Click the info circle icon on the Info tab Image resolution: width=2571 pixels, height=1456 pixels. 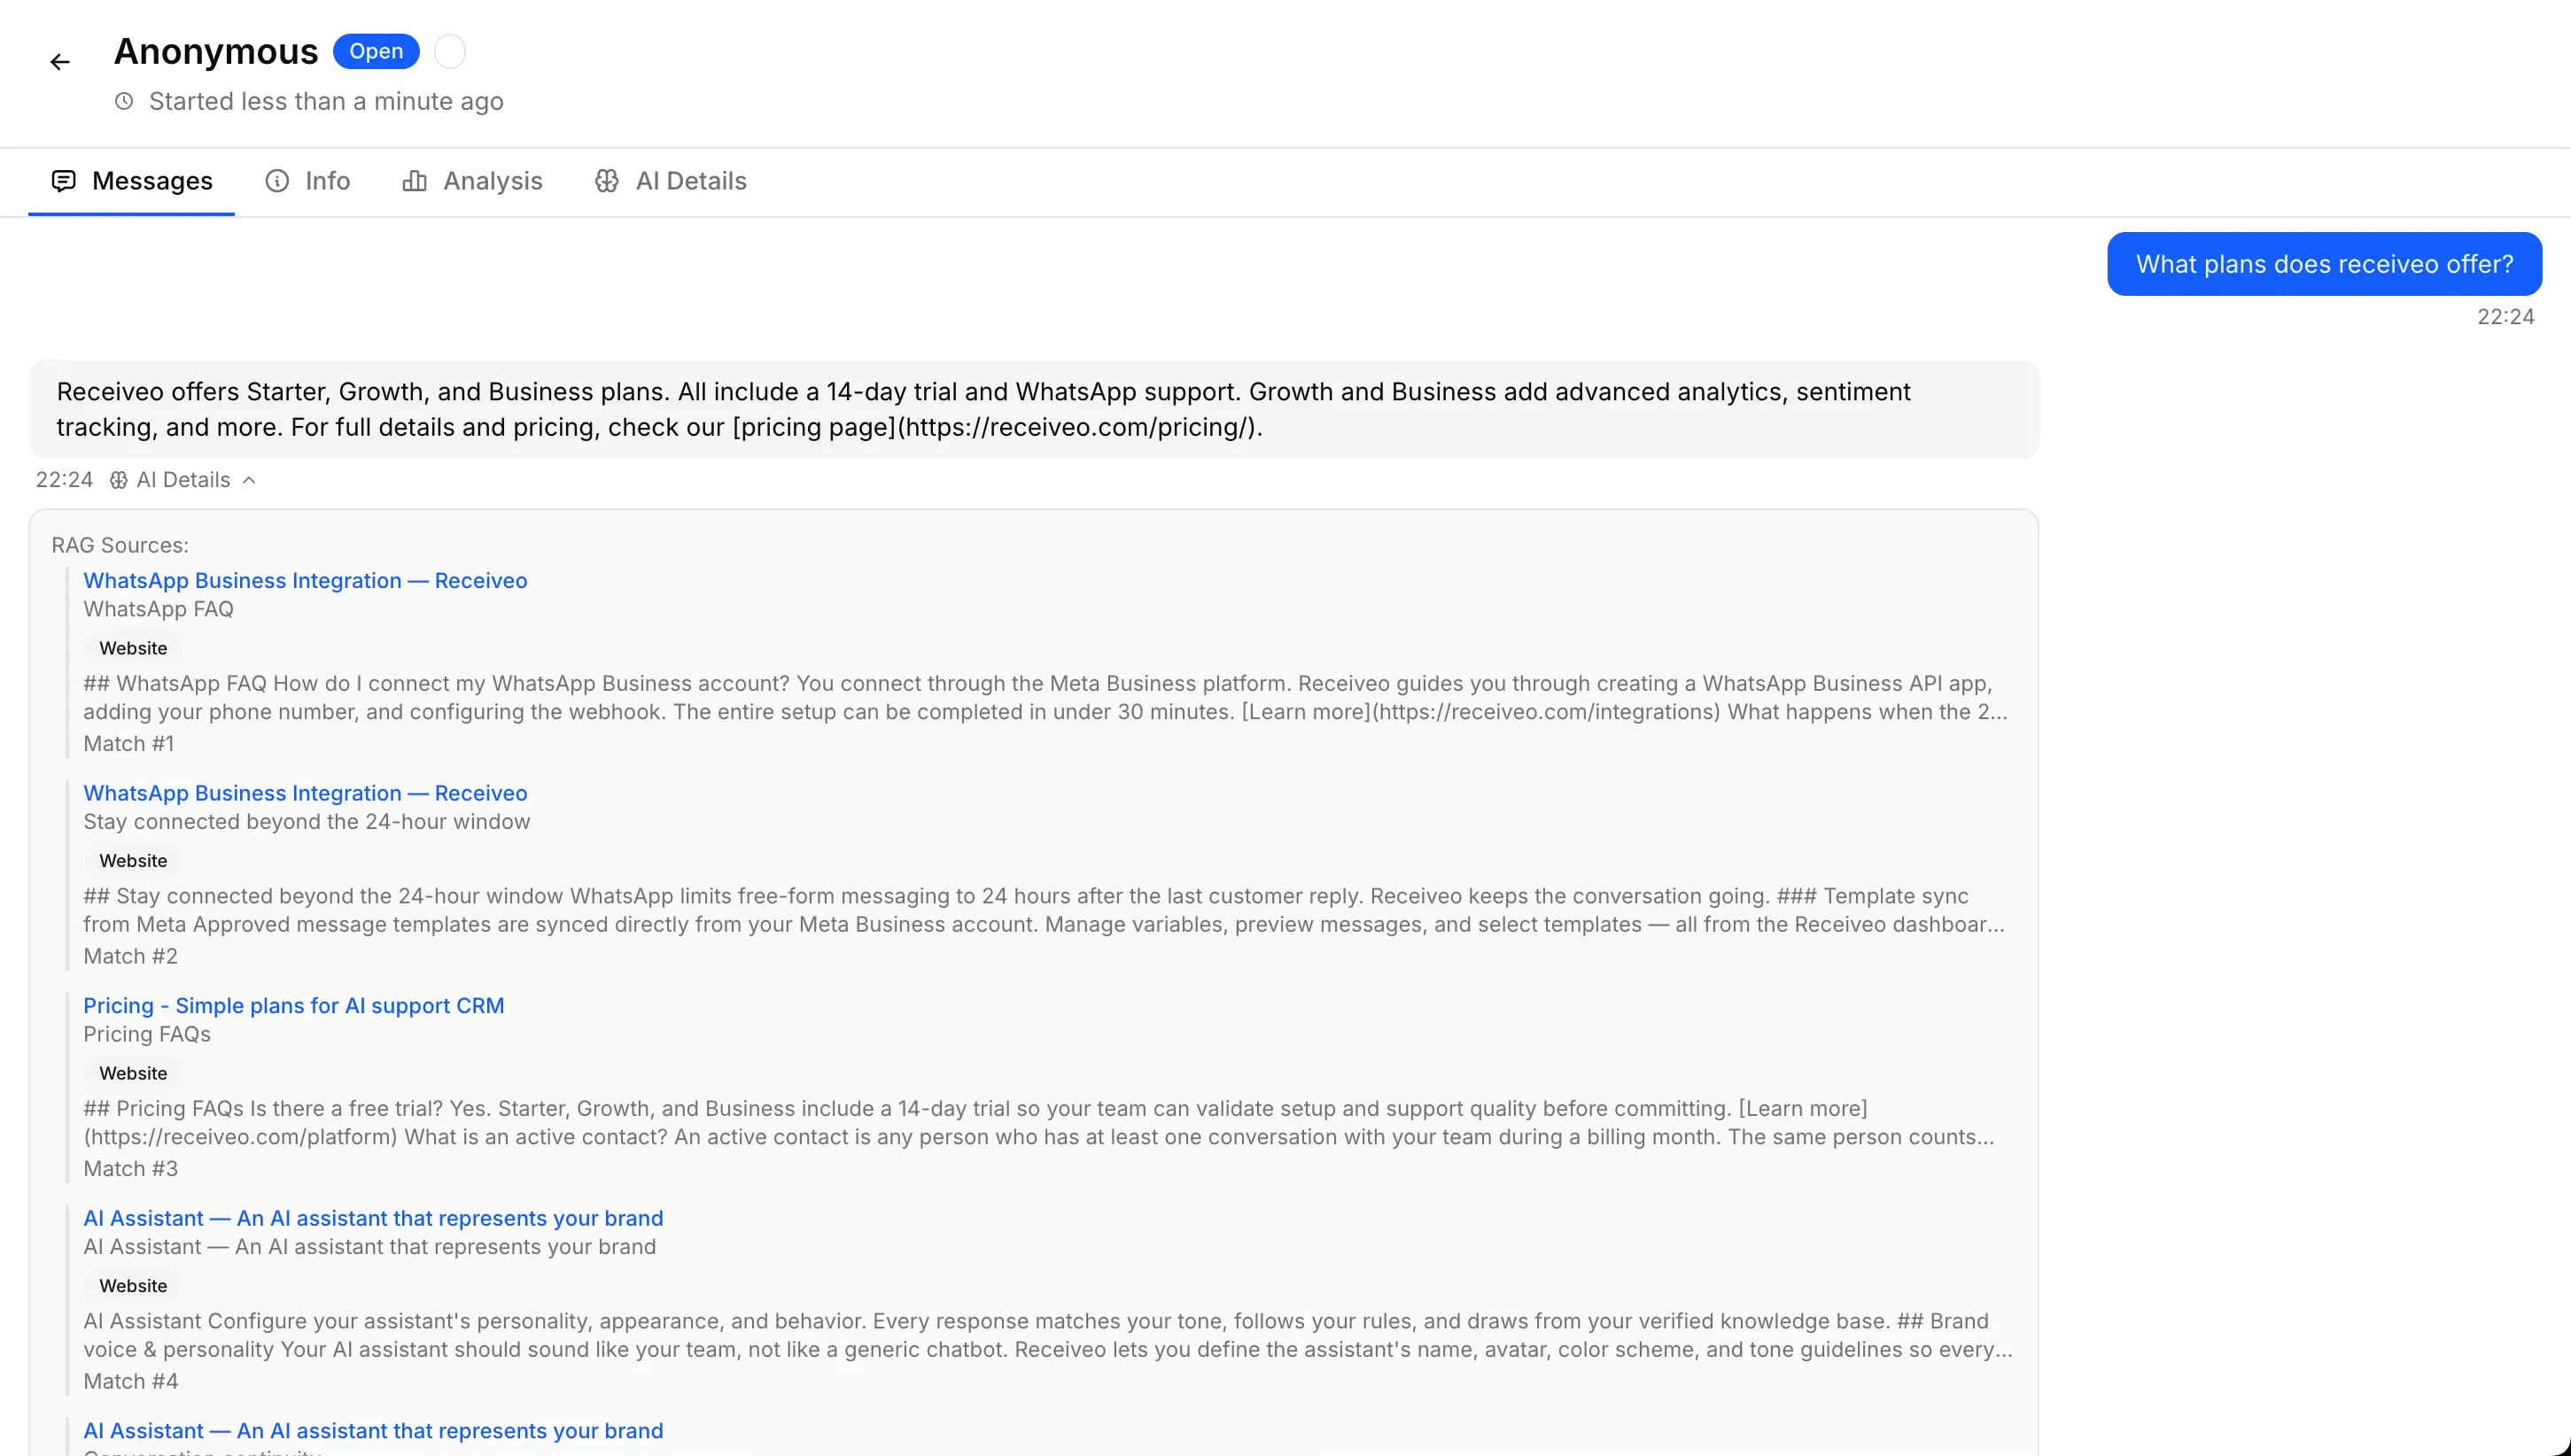[277, 181]
